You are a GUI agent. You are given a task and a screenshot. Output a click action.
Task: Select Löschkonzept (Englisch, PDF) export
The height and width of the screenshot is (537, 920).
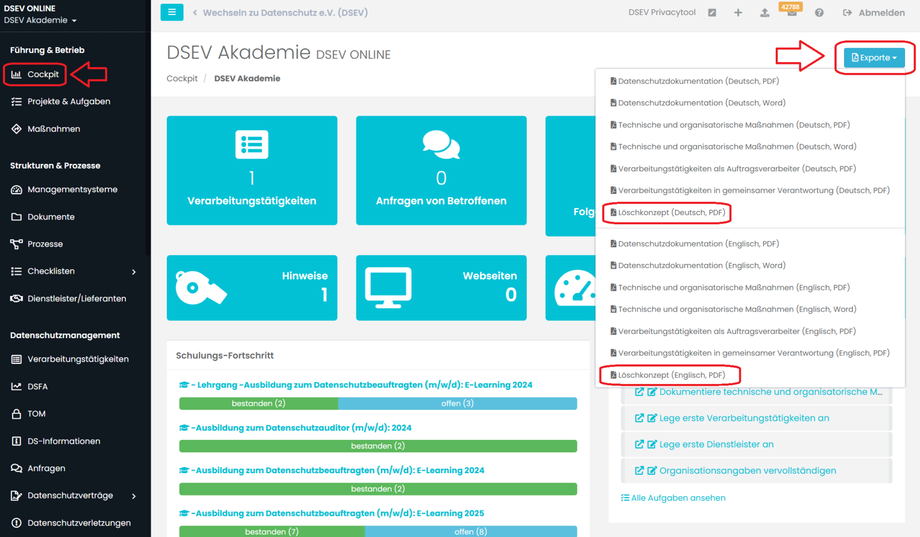point(668,375)
